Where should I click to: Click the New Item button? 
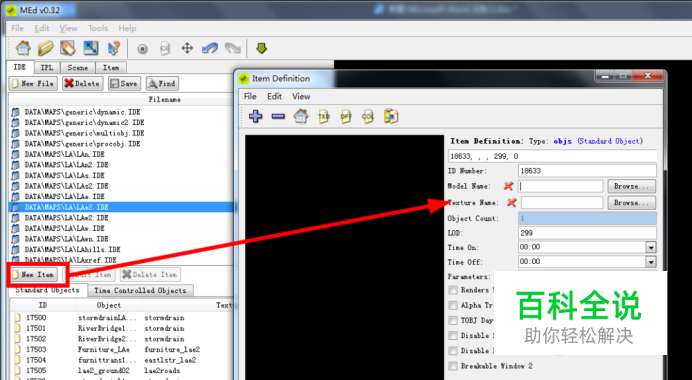coord(33,275)
